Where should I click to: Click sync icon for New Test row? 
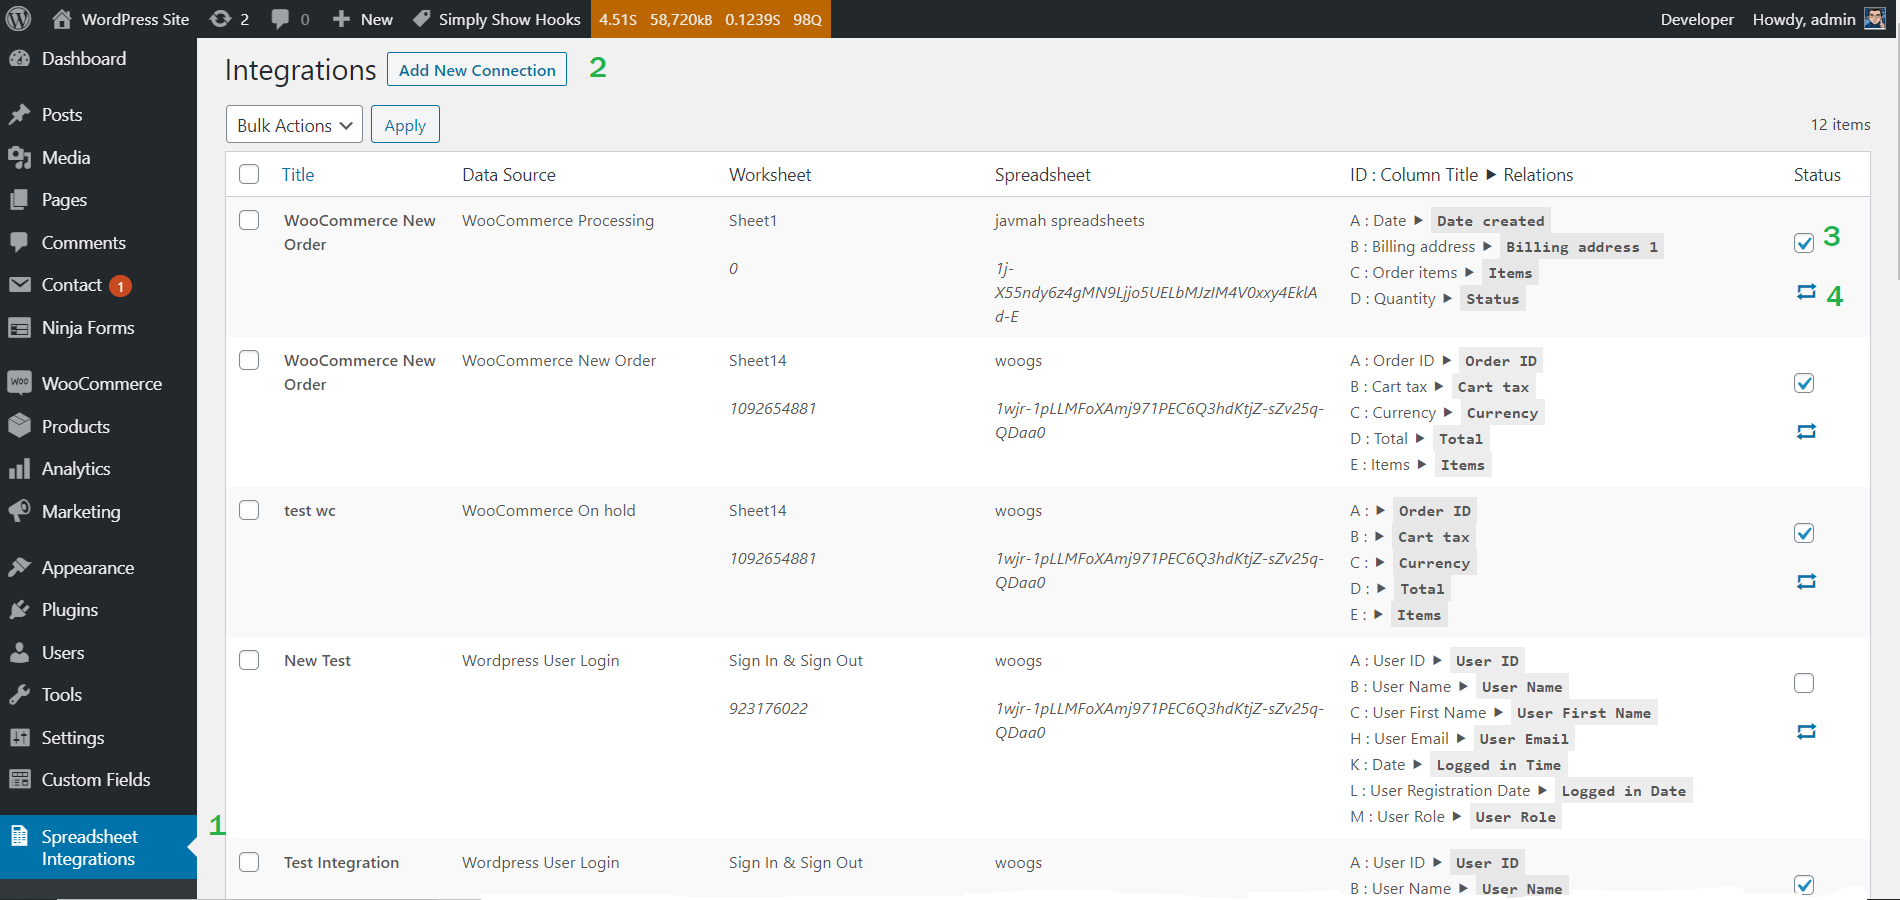(1806, 731)
